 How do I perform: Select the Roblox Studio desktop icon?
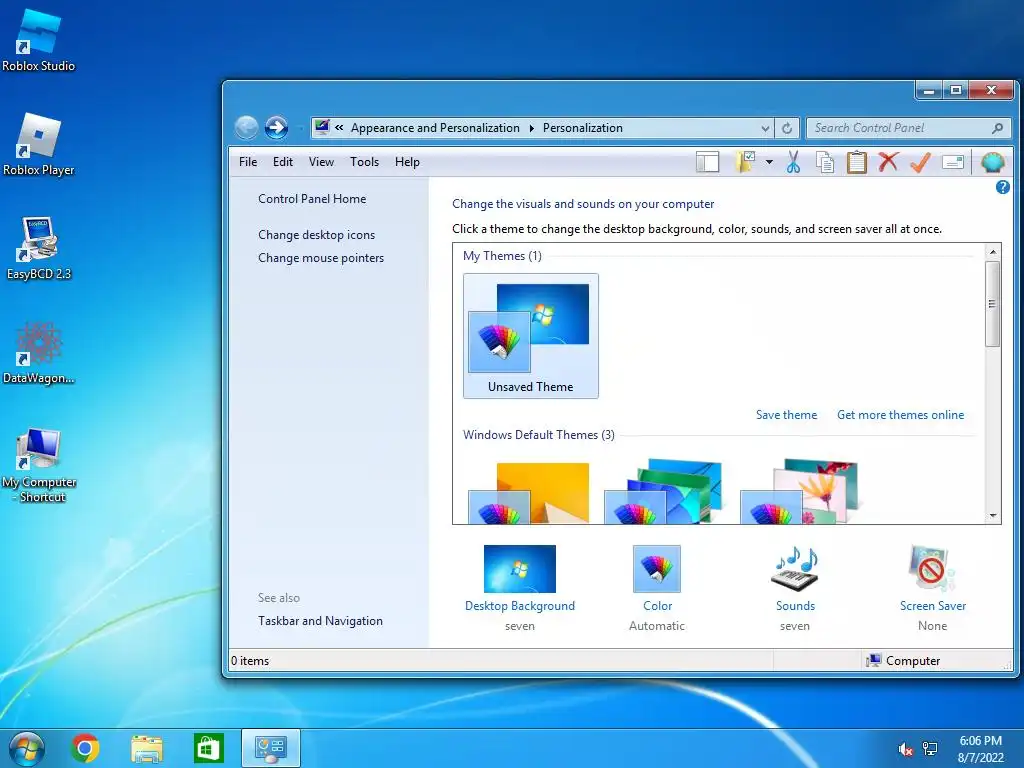click(x=38, y=39)
